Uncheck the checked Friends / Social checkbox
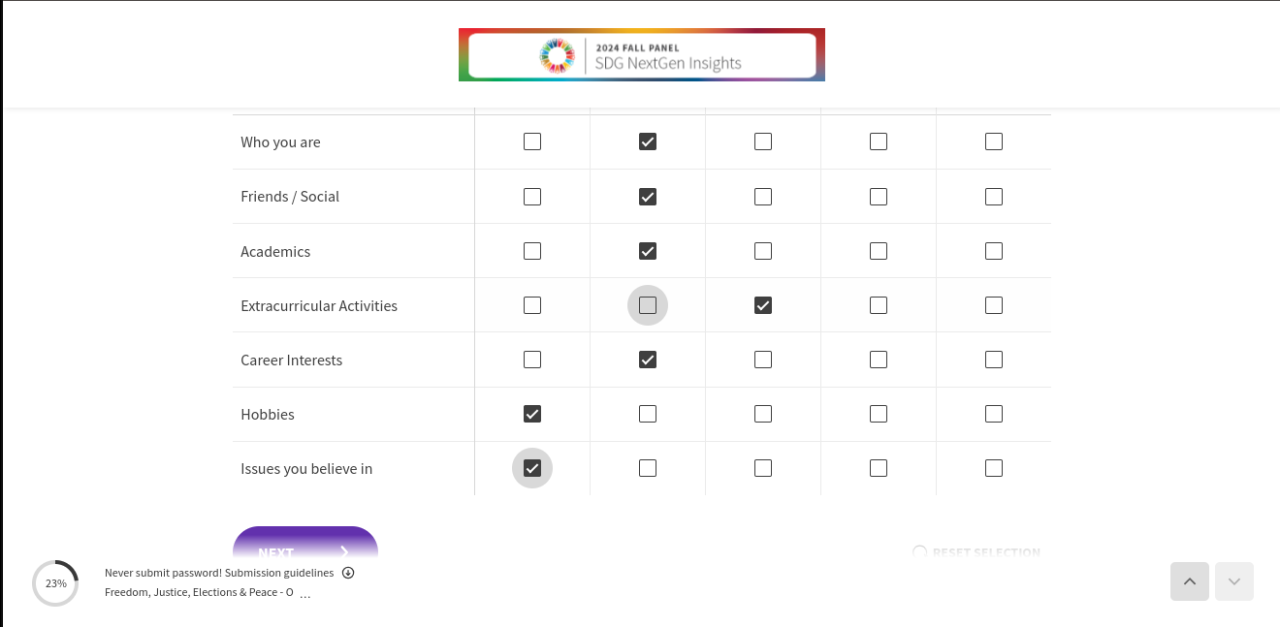1280x627 pixels. coord(648,197)
